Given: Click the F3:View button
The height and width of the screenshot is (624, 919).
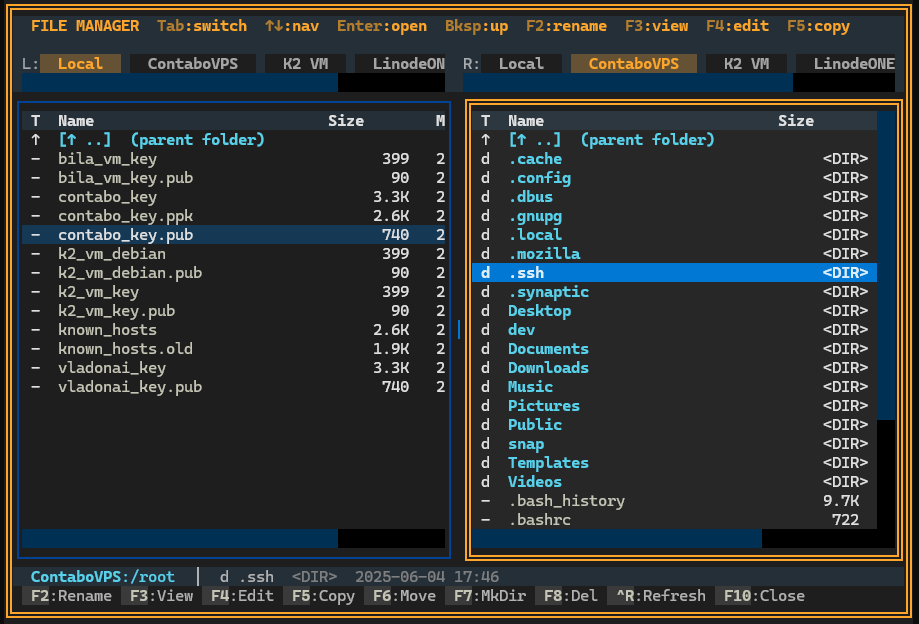Looking at the screenshot, I should (158, 596).
